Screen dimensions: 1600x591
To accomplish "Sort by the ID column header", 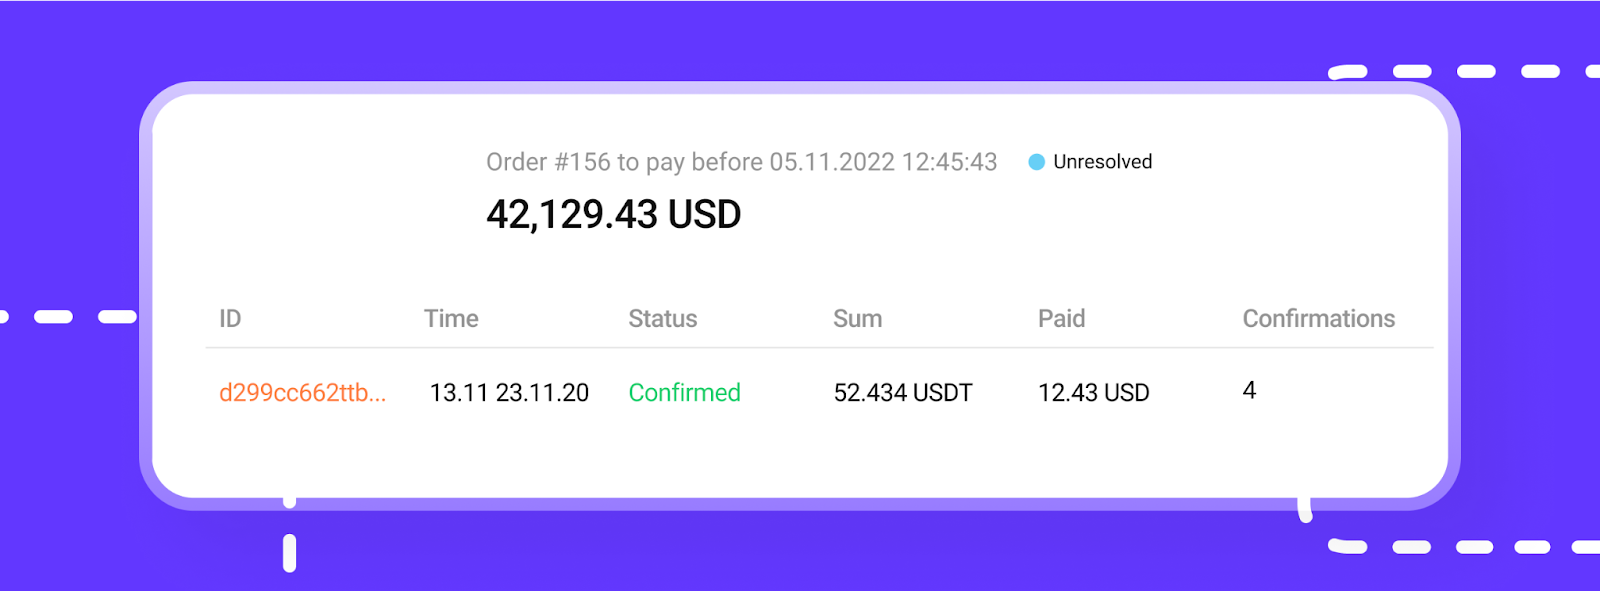I will 230,319.
